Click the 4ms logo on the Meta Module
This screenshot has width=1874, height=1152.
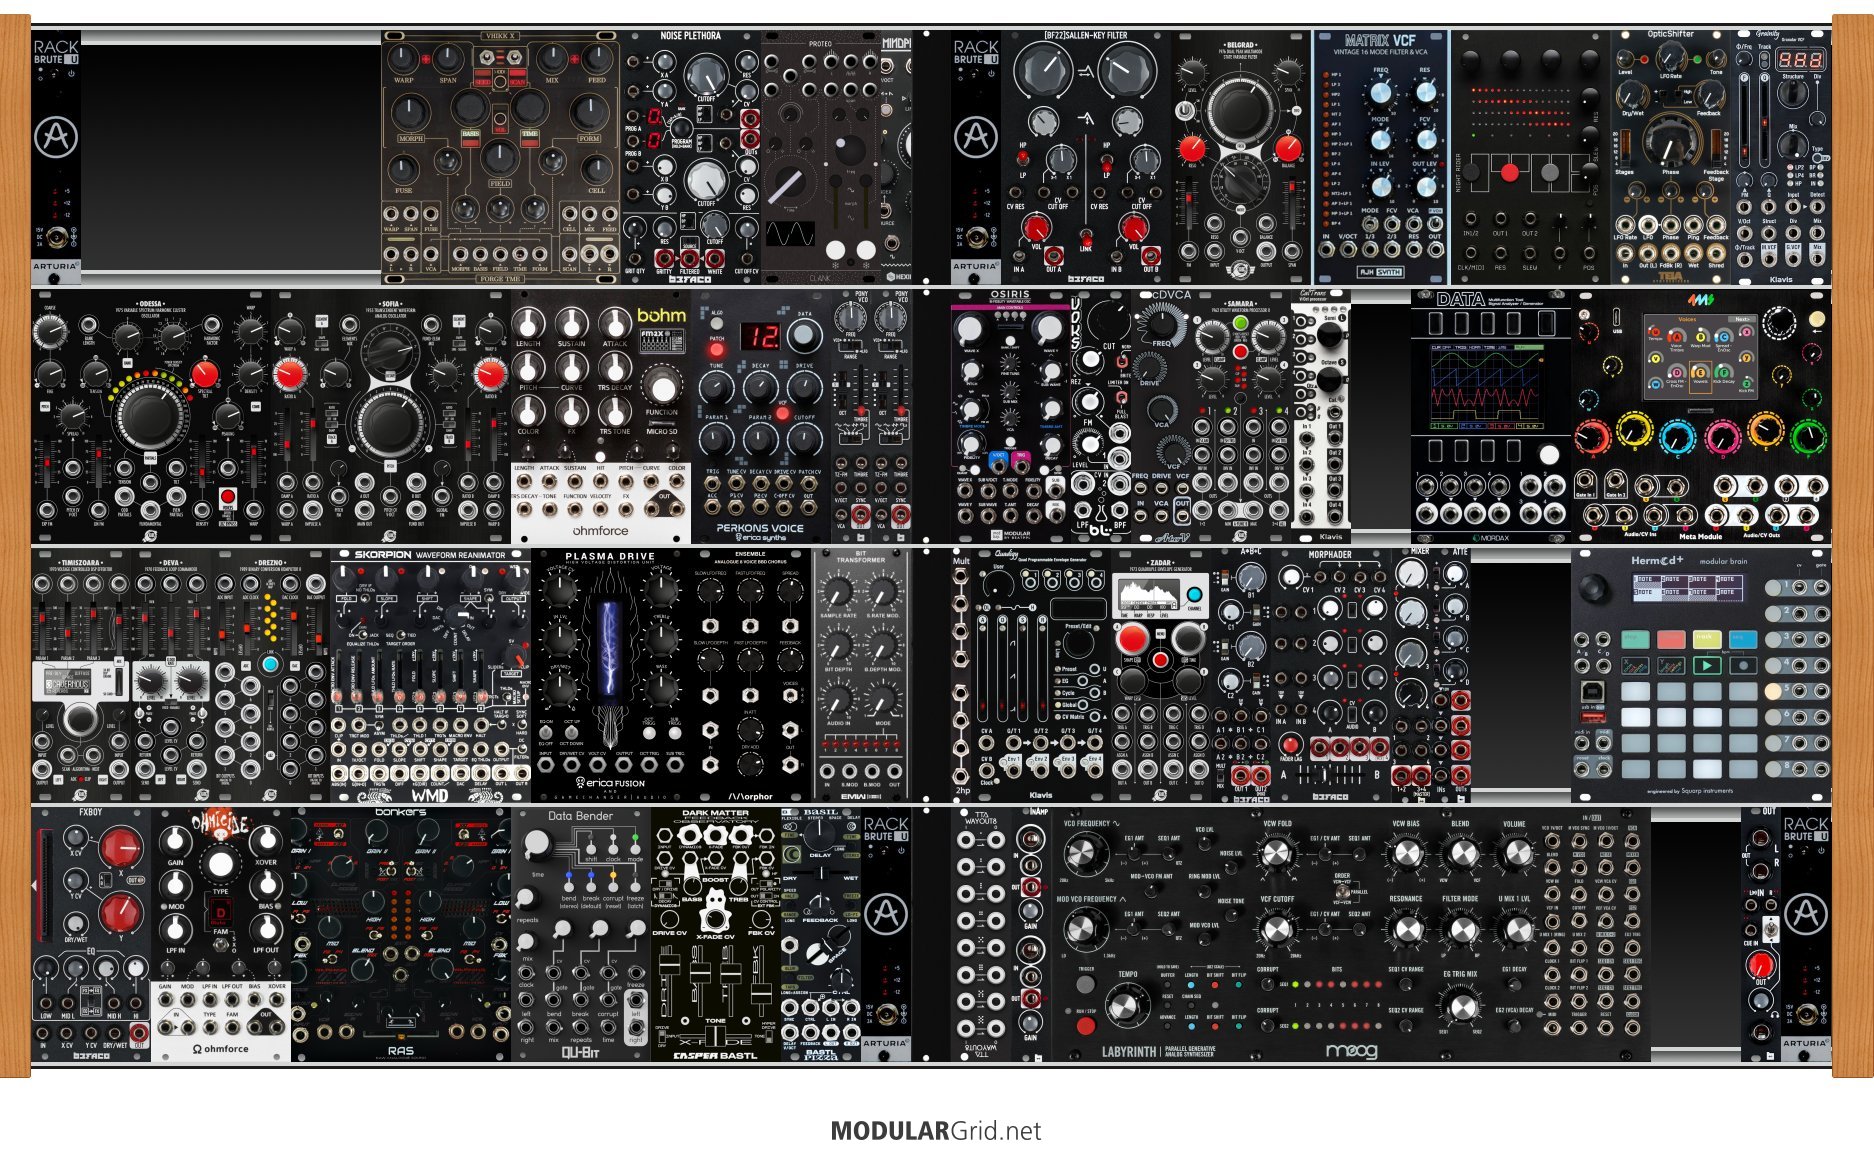pyautogui.click(x=1701, y=299)
